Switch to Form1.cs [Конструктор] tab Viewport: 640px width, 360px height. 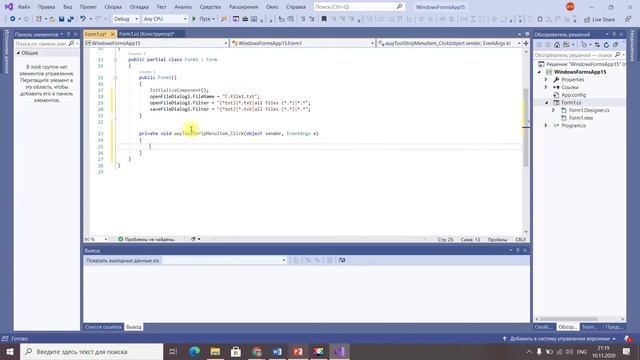[147, 34]
